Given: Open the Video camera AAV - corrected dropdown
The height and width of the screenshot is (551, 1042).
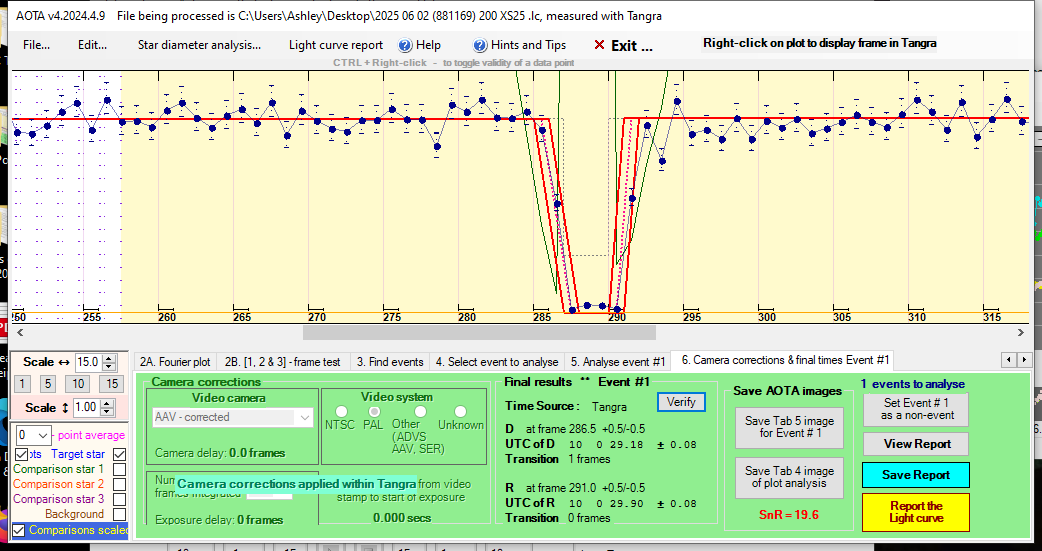Looking at the screenshot, I should (234, 417).
